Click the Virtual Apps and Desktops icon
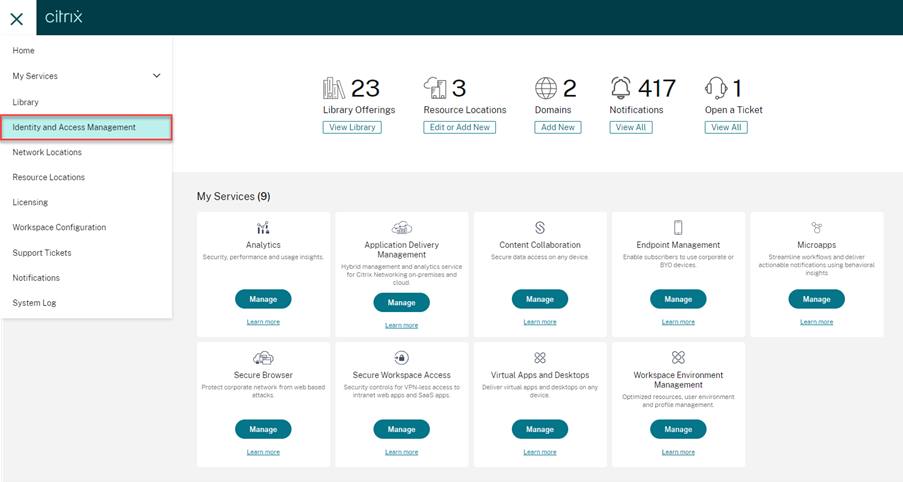This screenshot has width=903, height=482. tap(540, 358)
